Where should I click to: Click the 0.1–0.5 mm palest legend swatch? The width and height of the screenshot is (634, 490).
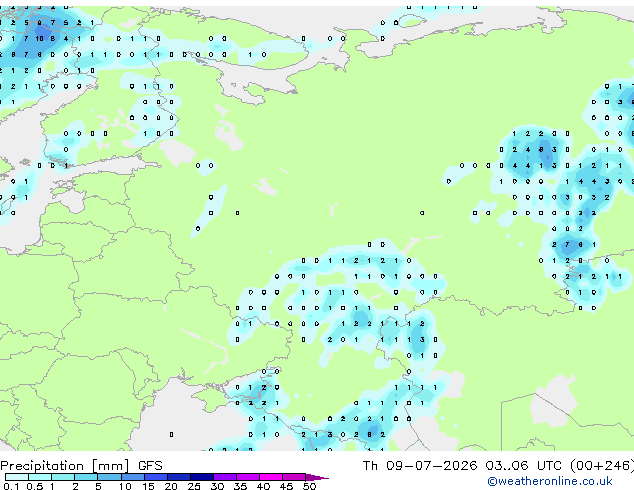coord(17,477)
